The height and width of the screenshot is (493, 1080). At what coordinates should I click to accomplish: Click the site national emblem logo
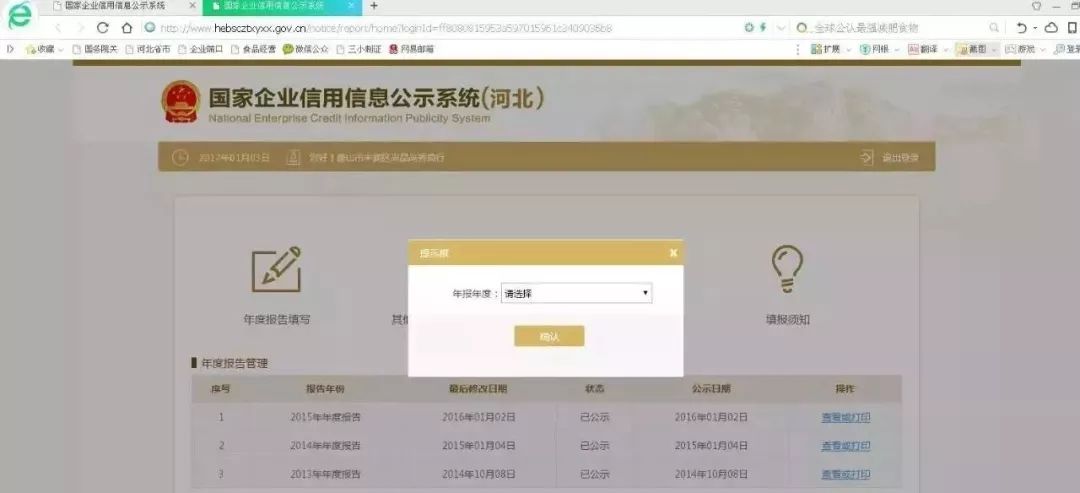pyautogui.click(x=180, y=102)
